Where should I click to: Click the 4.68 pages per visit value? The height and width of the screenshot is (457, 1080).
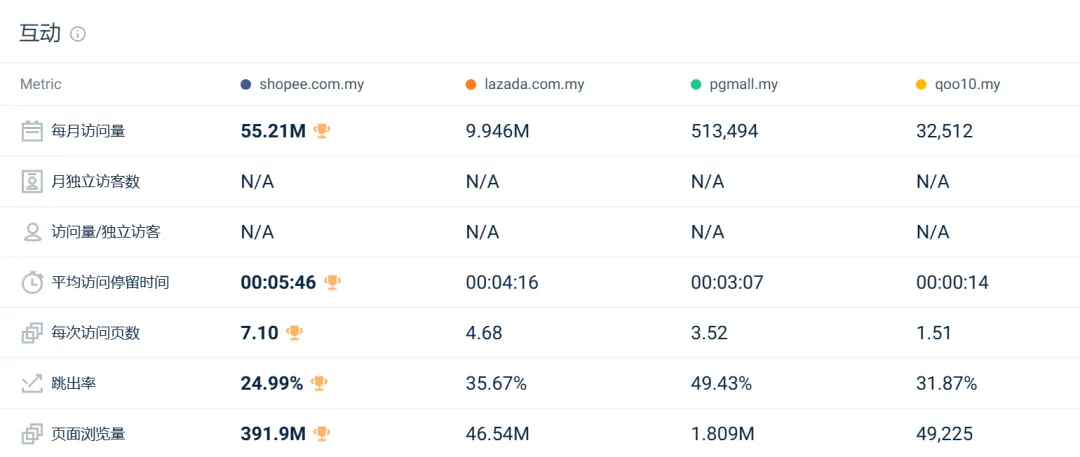(484, 333)
